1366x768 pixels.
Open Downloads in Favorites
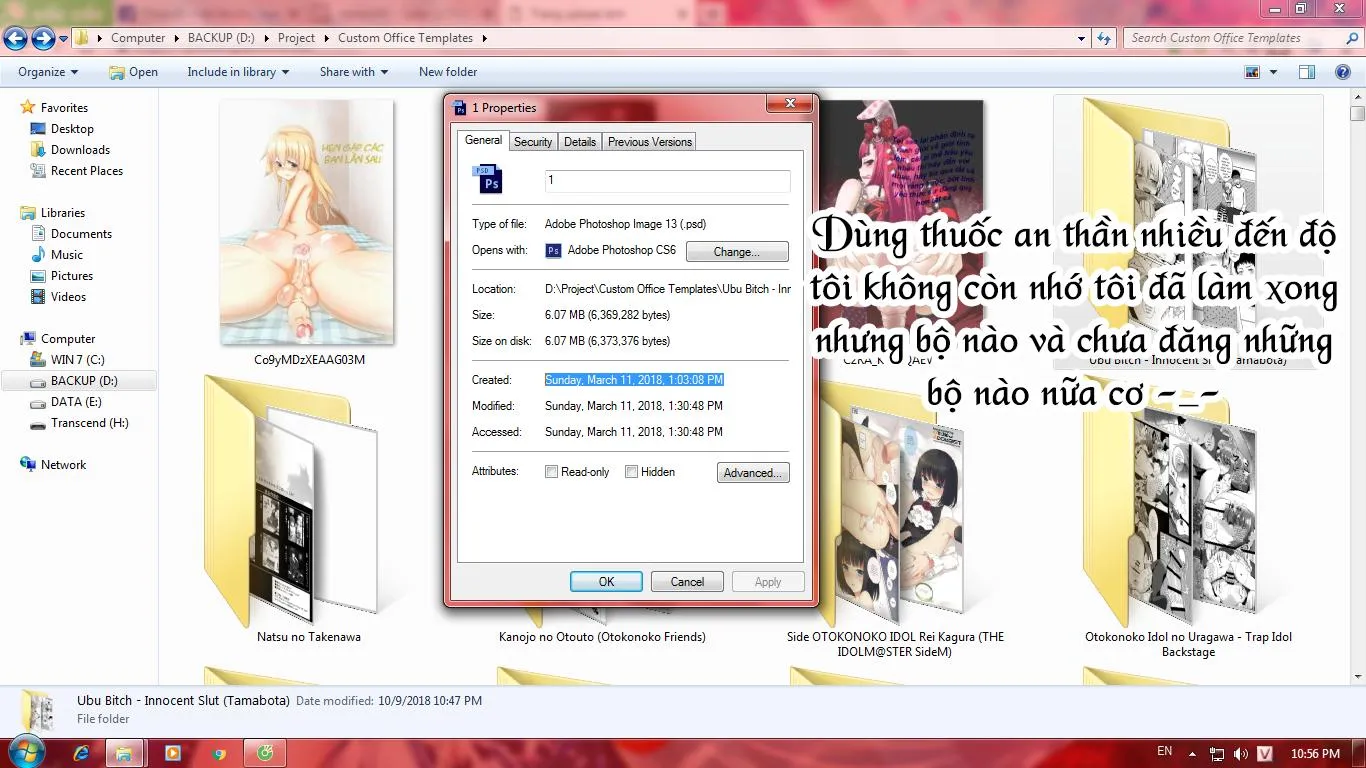[80, 150]
